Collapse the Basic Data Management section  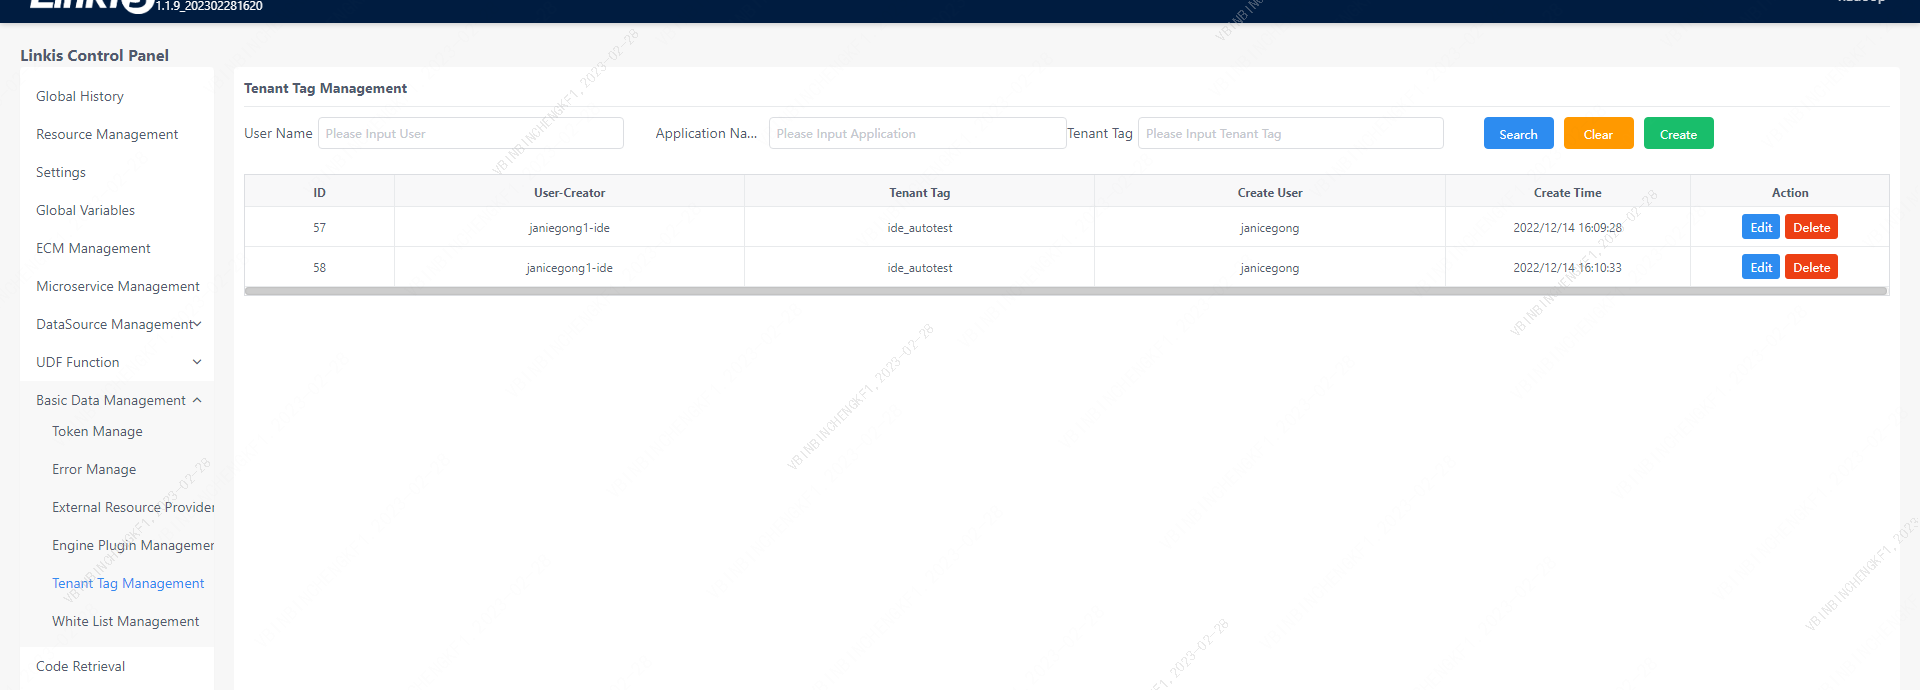[x=118, y=400]
